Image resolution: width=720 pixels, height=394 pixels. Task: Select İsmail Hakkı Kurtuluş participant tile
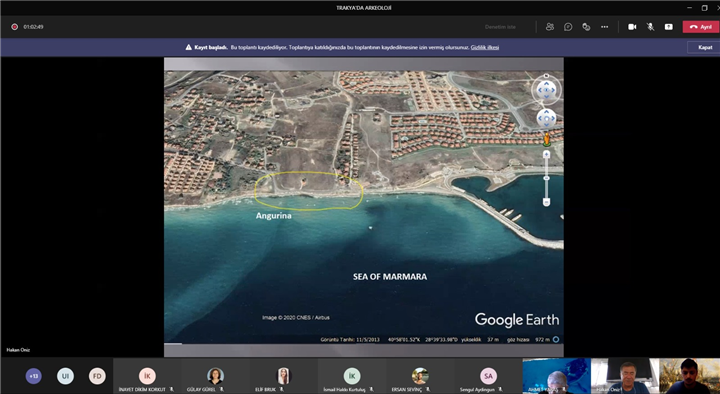(x=352, y=376)
